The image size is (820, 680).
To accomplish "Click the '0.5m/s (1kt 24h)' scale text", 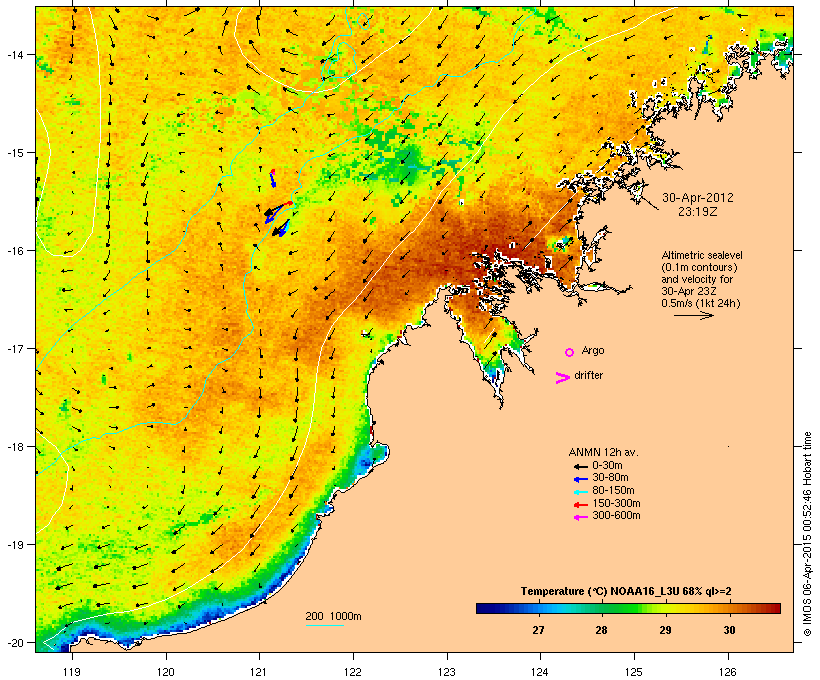I will (701, 303).
